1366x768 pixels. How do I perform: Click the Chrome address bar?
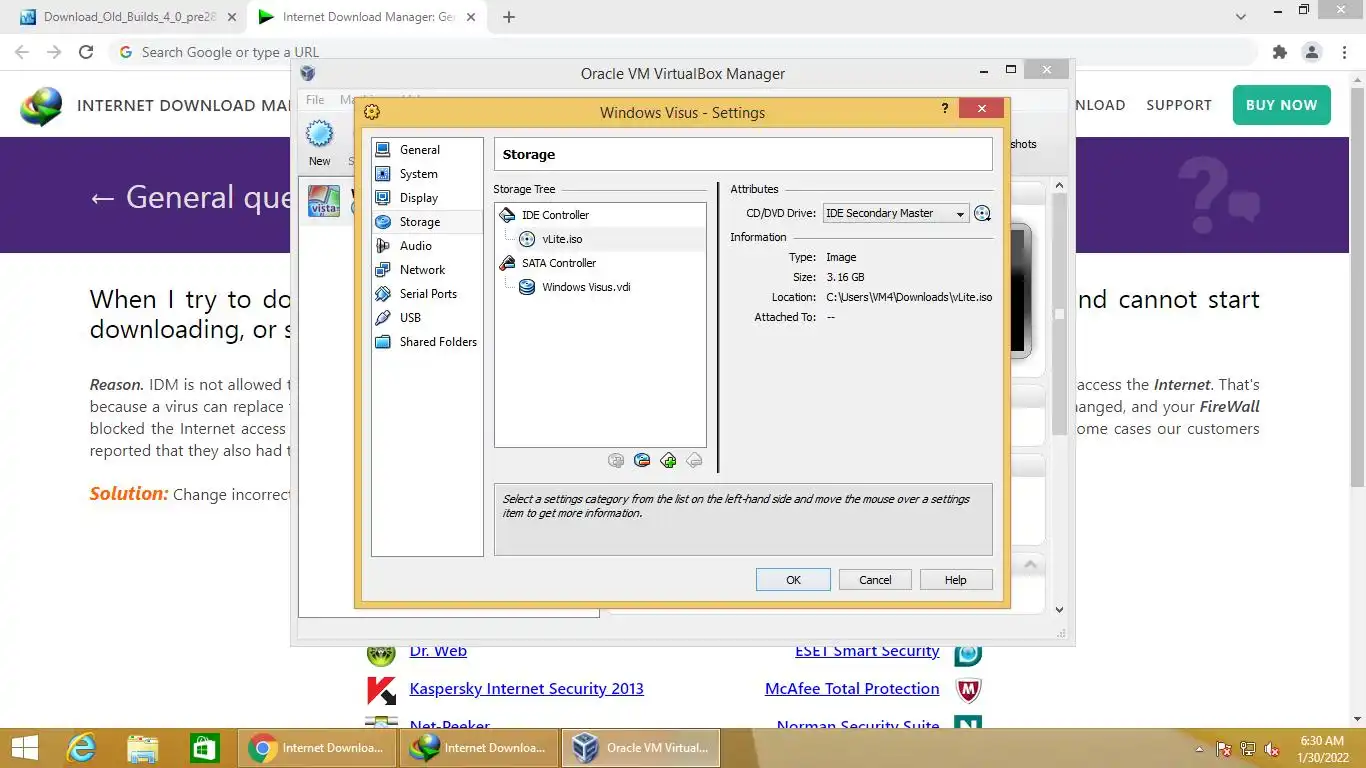(x=684, y=52)
